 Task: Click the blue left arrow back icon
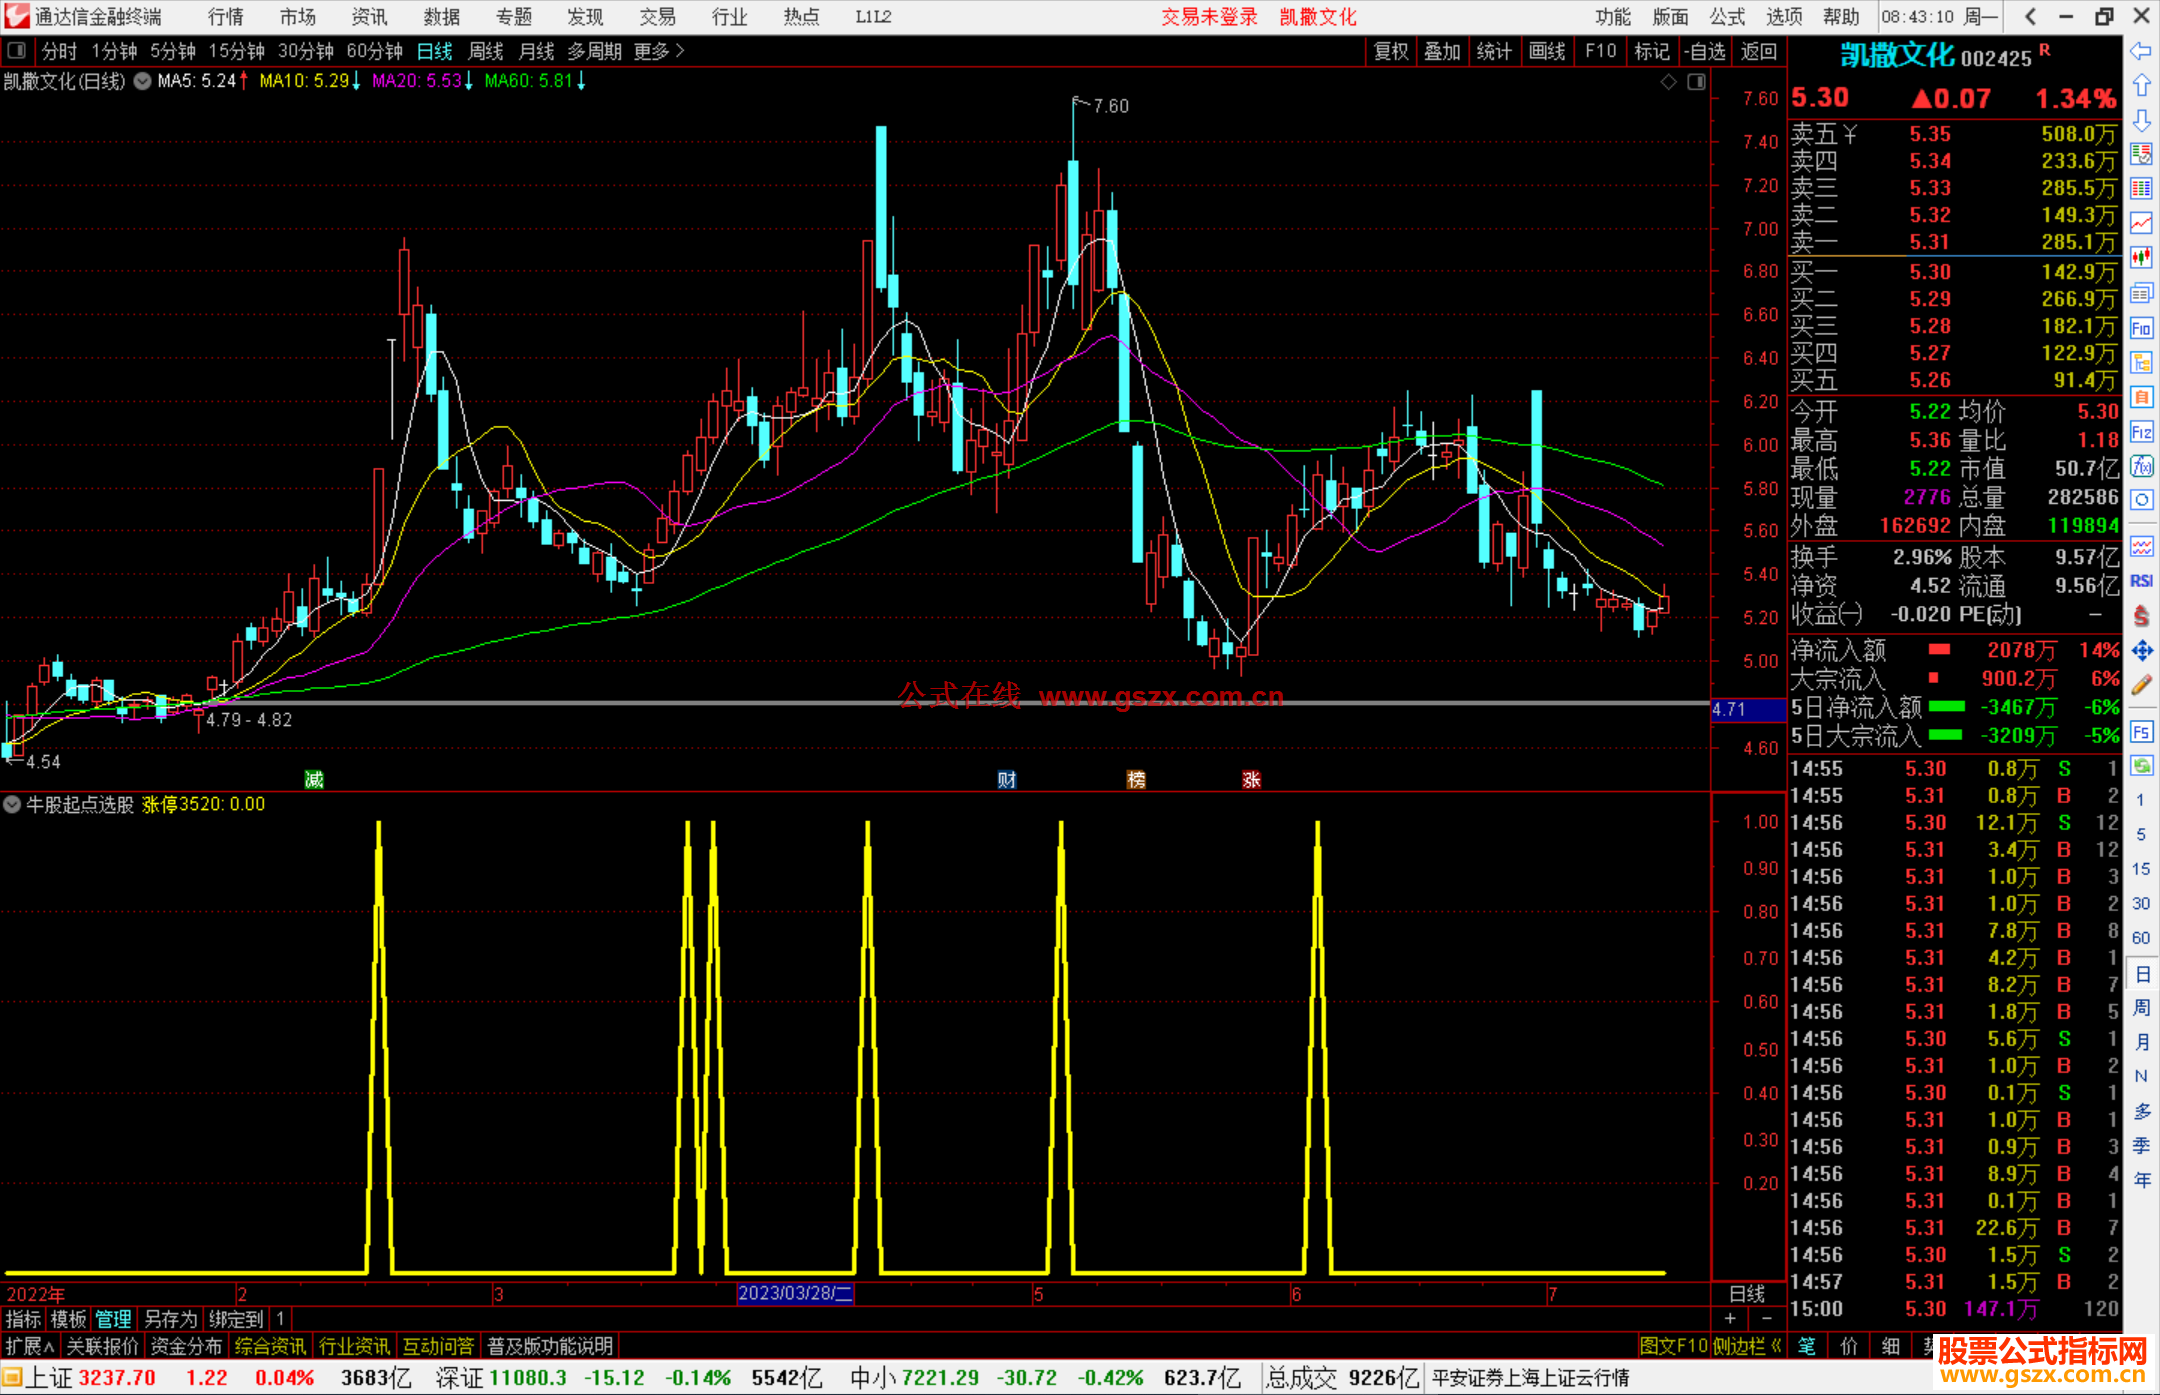coord(2141,51)
